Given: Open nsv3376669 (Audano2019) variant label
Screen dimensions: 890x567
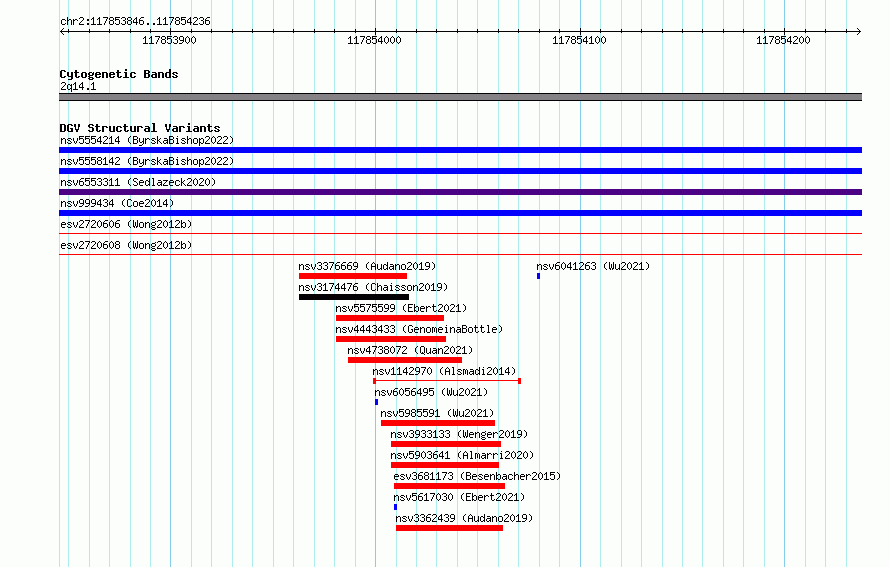Looking at the screenshot, I should (367, 266).
